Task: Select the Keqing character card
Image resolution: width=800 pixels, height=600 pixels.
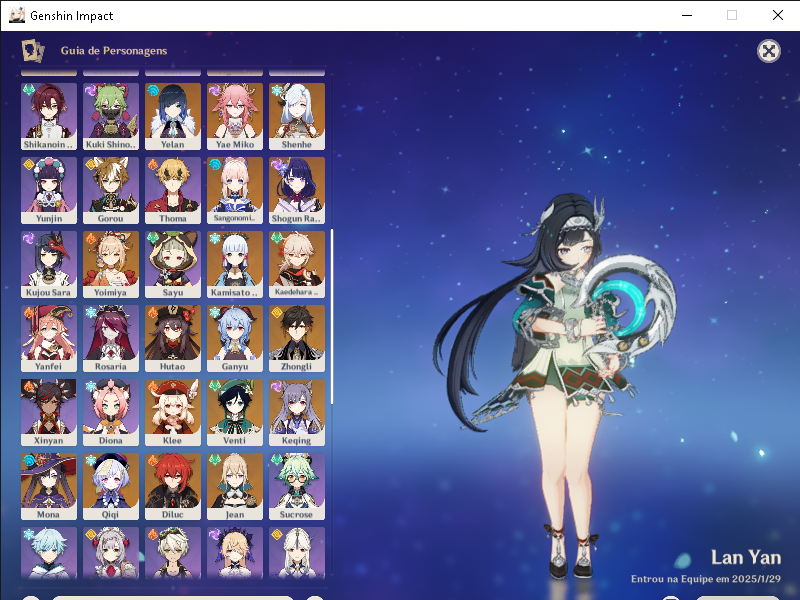Action: [x=297, y=412]
